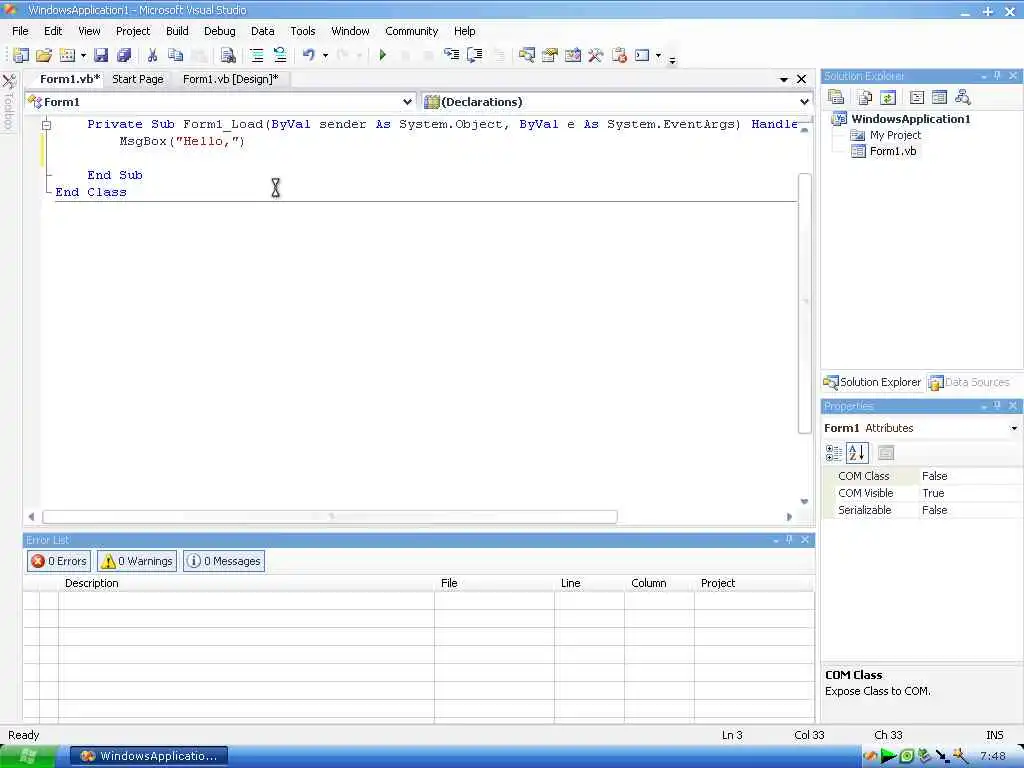Image resolution: width=1024 pixels, height=768 pixels.
Task: Cut selection with the scissors icon
Action: click(x=152, y=56)
